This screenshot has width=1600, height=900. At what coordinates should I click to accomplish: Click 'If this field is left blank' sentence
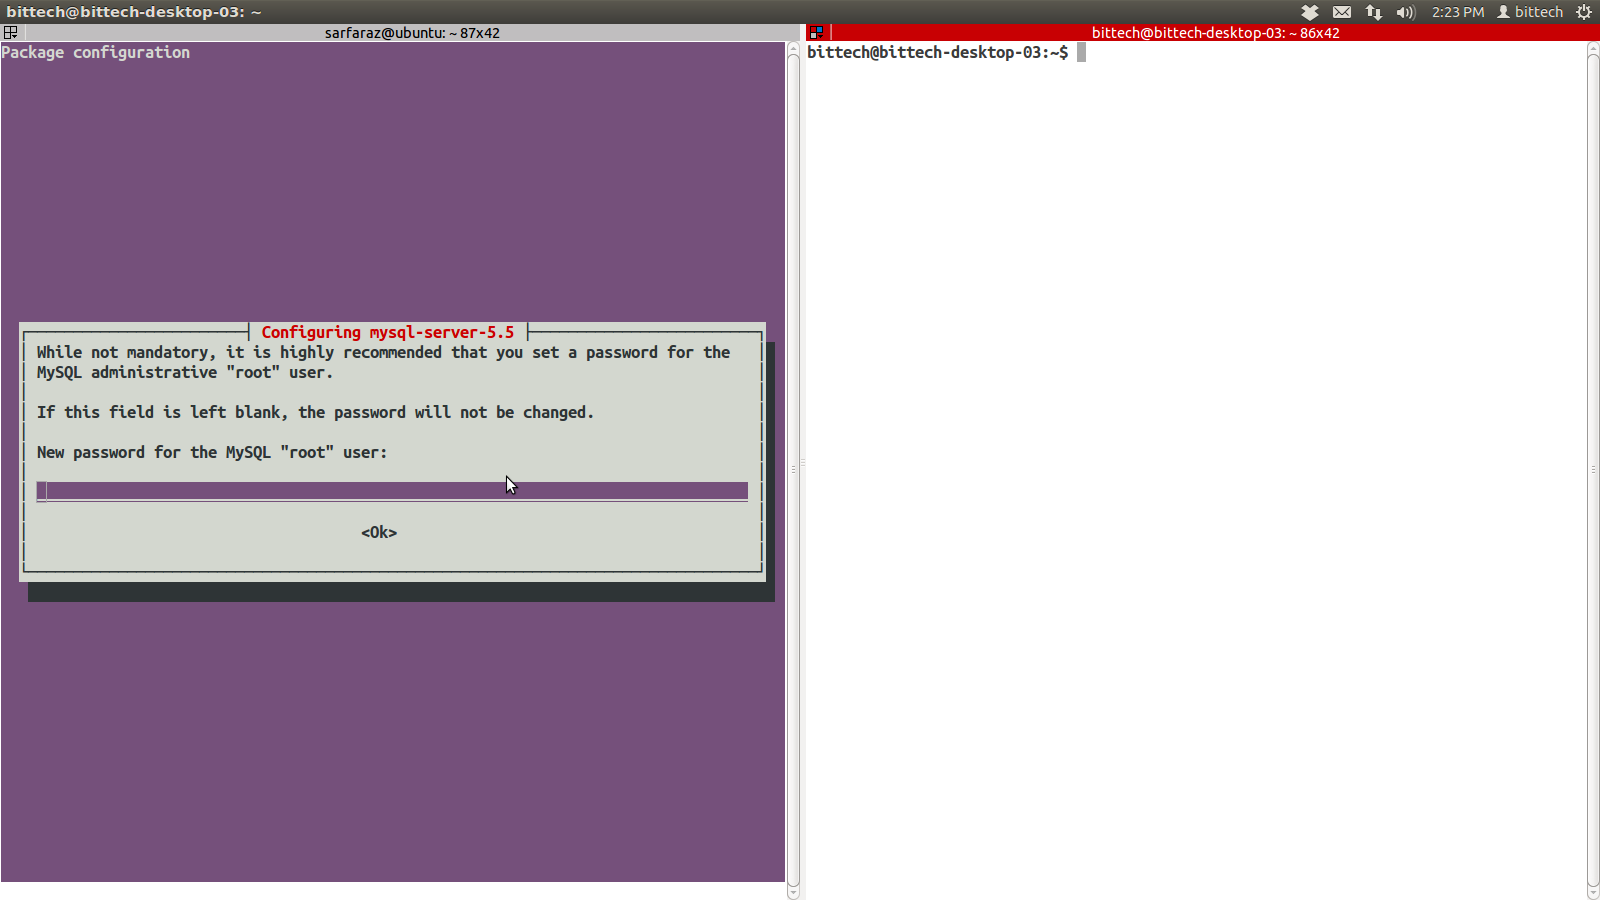(315, 412)
